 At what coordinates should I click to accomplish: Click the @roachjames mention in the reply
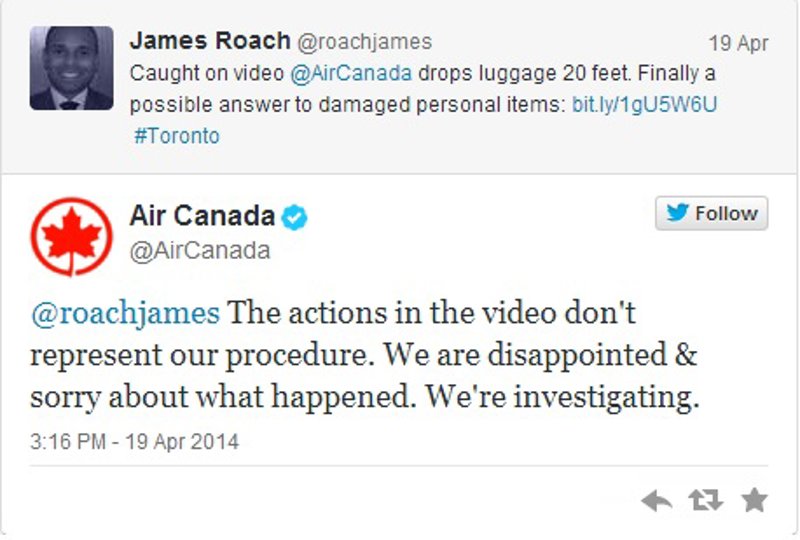tap(125, 314)
